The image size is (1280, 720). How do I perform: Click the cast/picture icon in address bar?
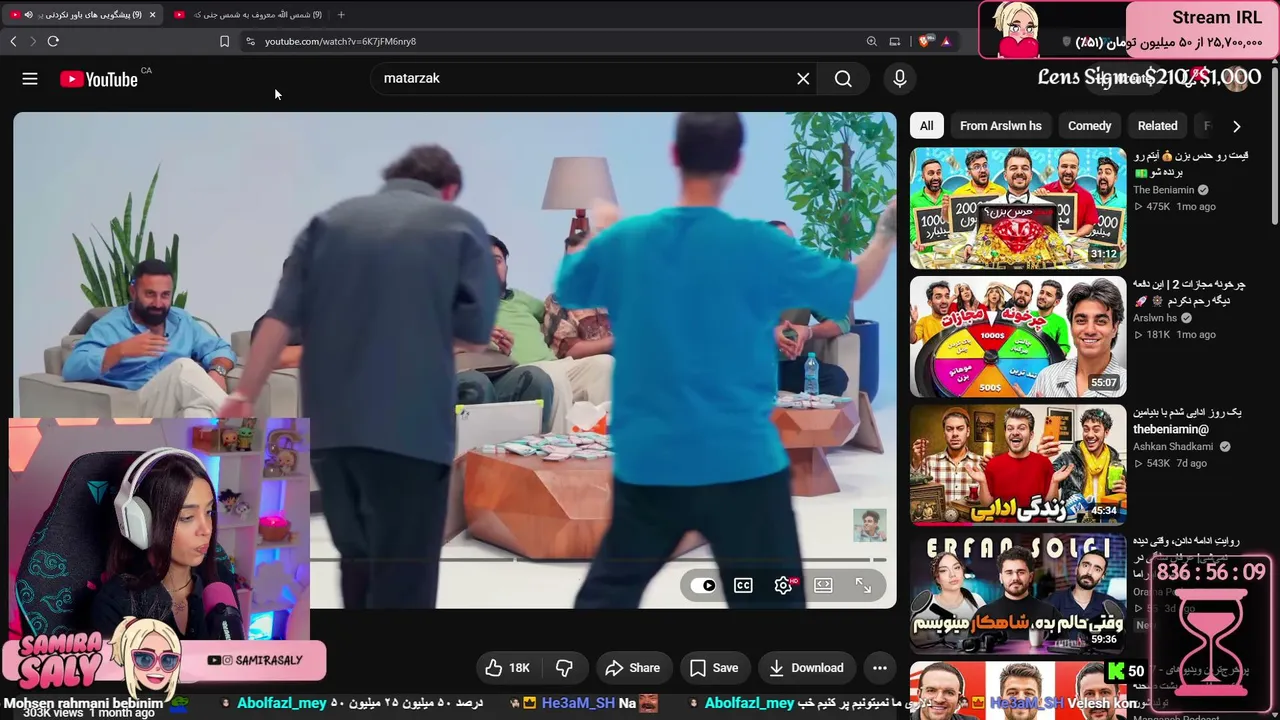(x=895, y=41)
